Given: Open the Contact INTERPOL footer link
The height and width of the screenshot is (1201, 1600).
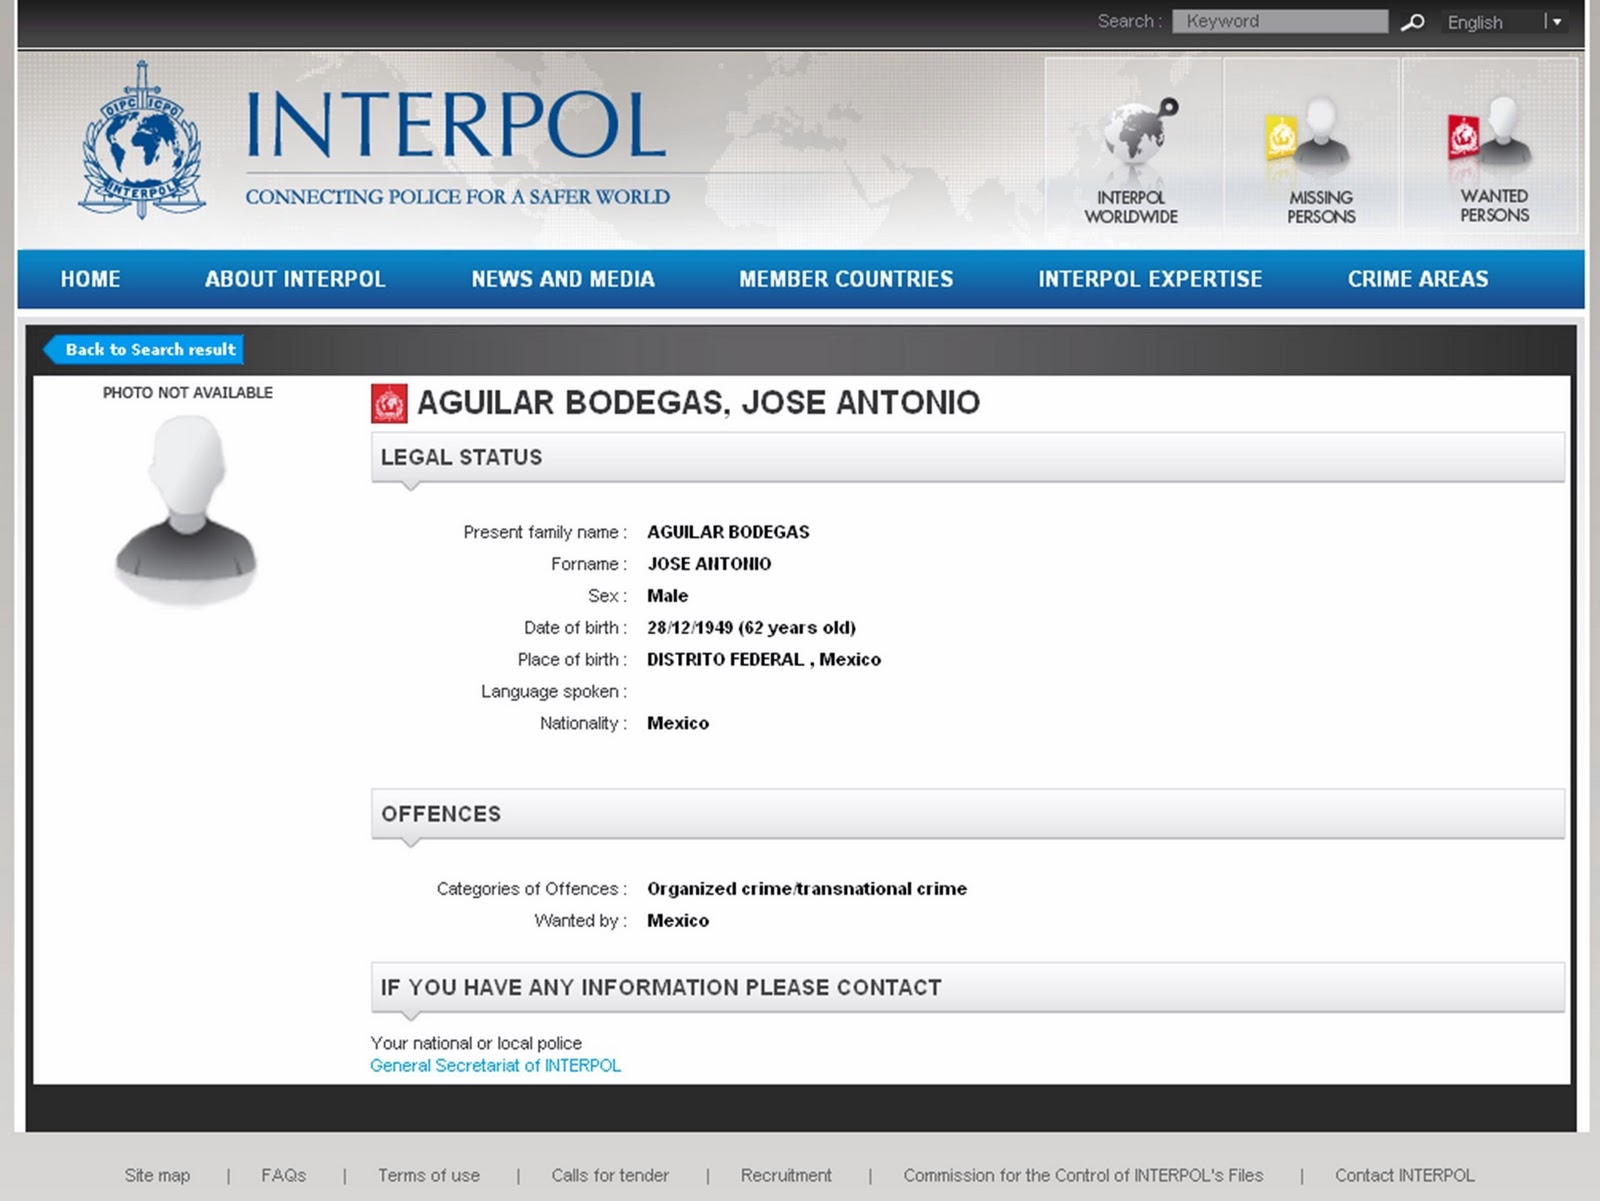Looking at the screenshot, I should [1404, 1175].
